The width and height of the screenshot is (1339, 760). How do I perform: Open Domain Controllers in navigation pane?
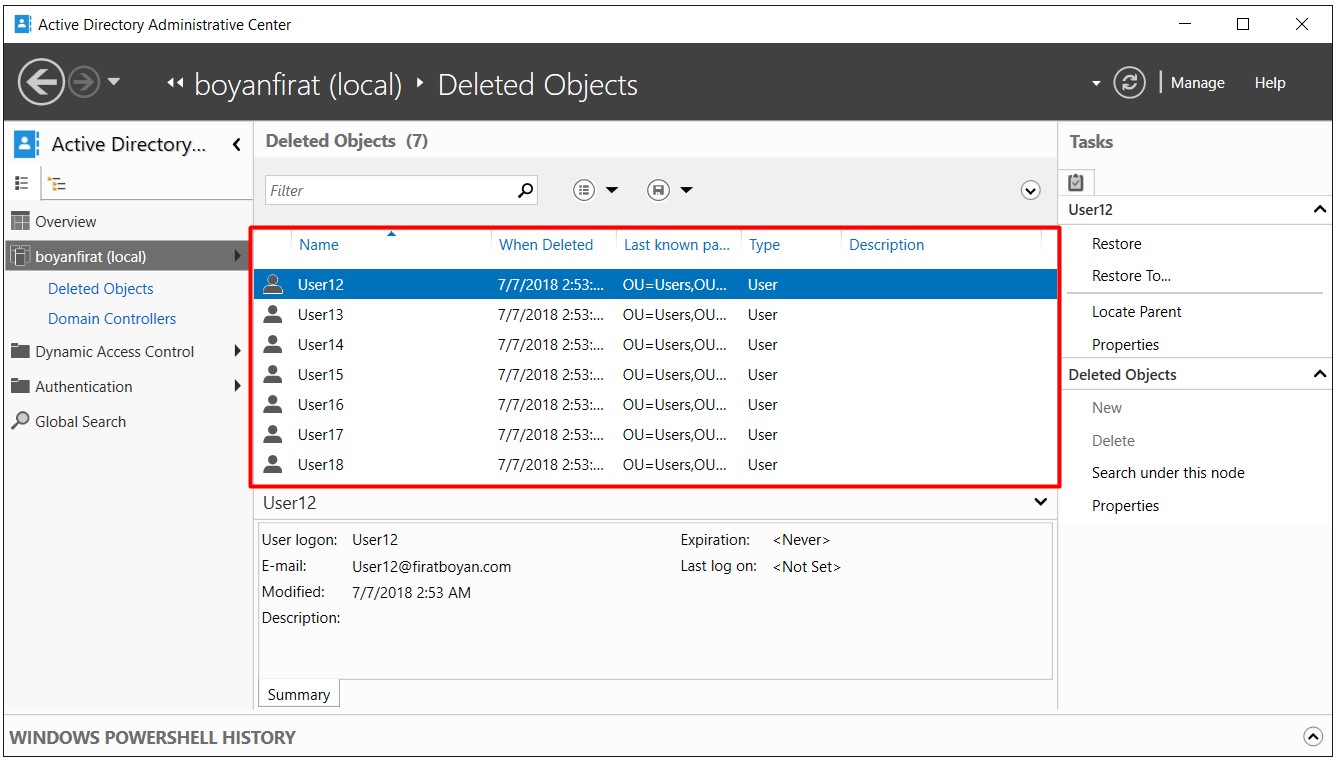click(112, 319)
